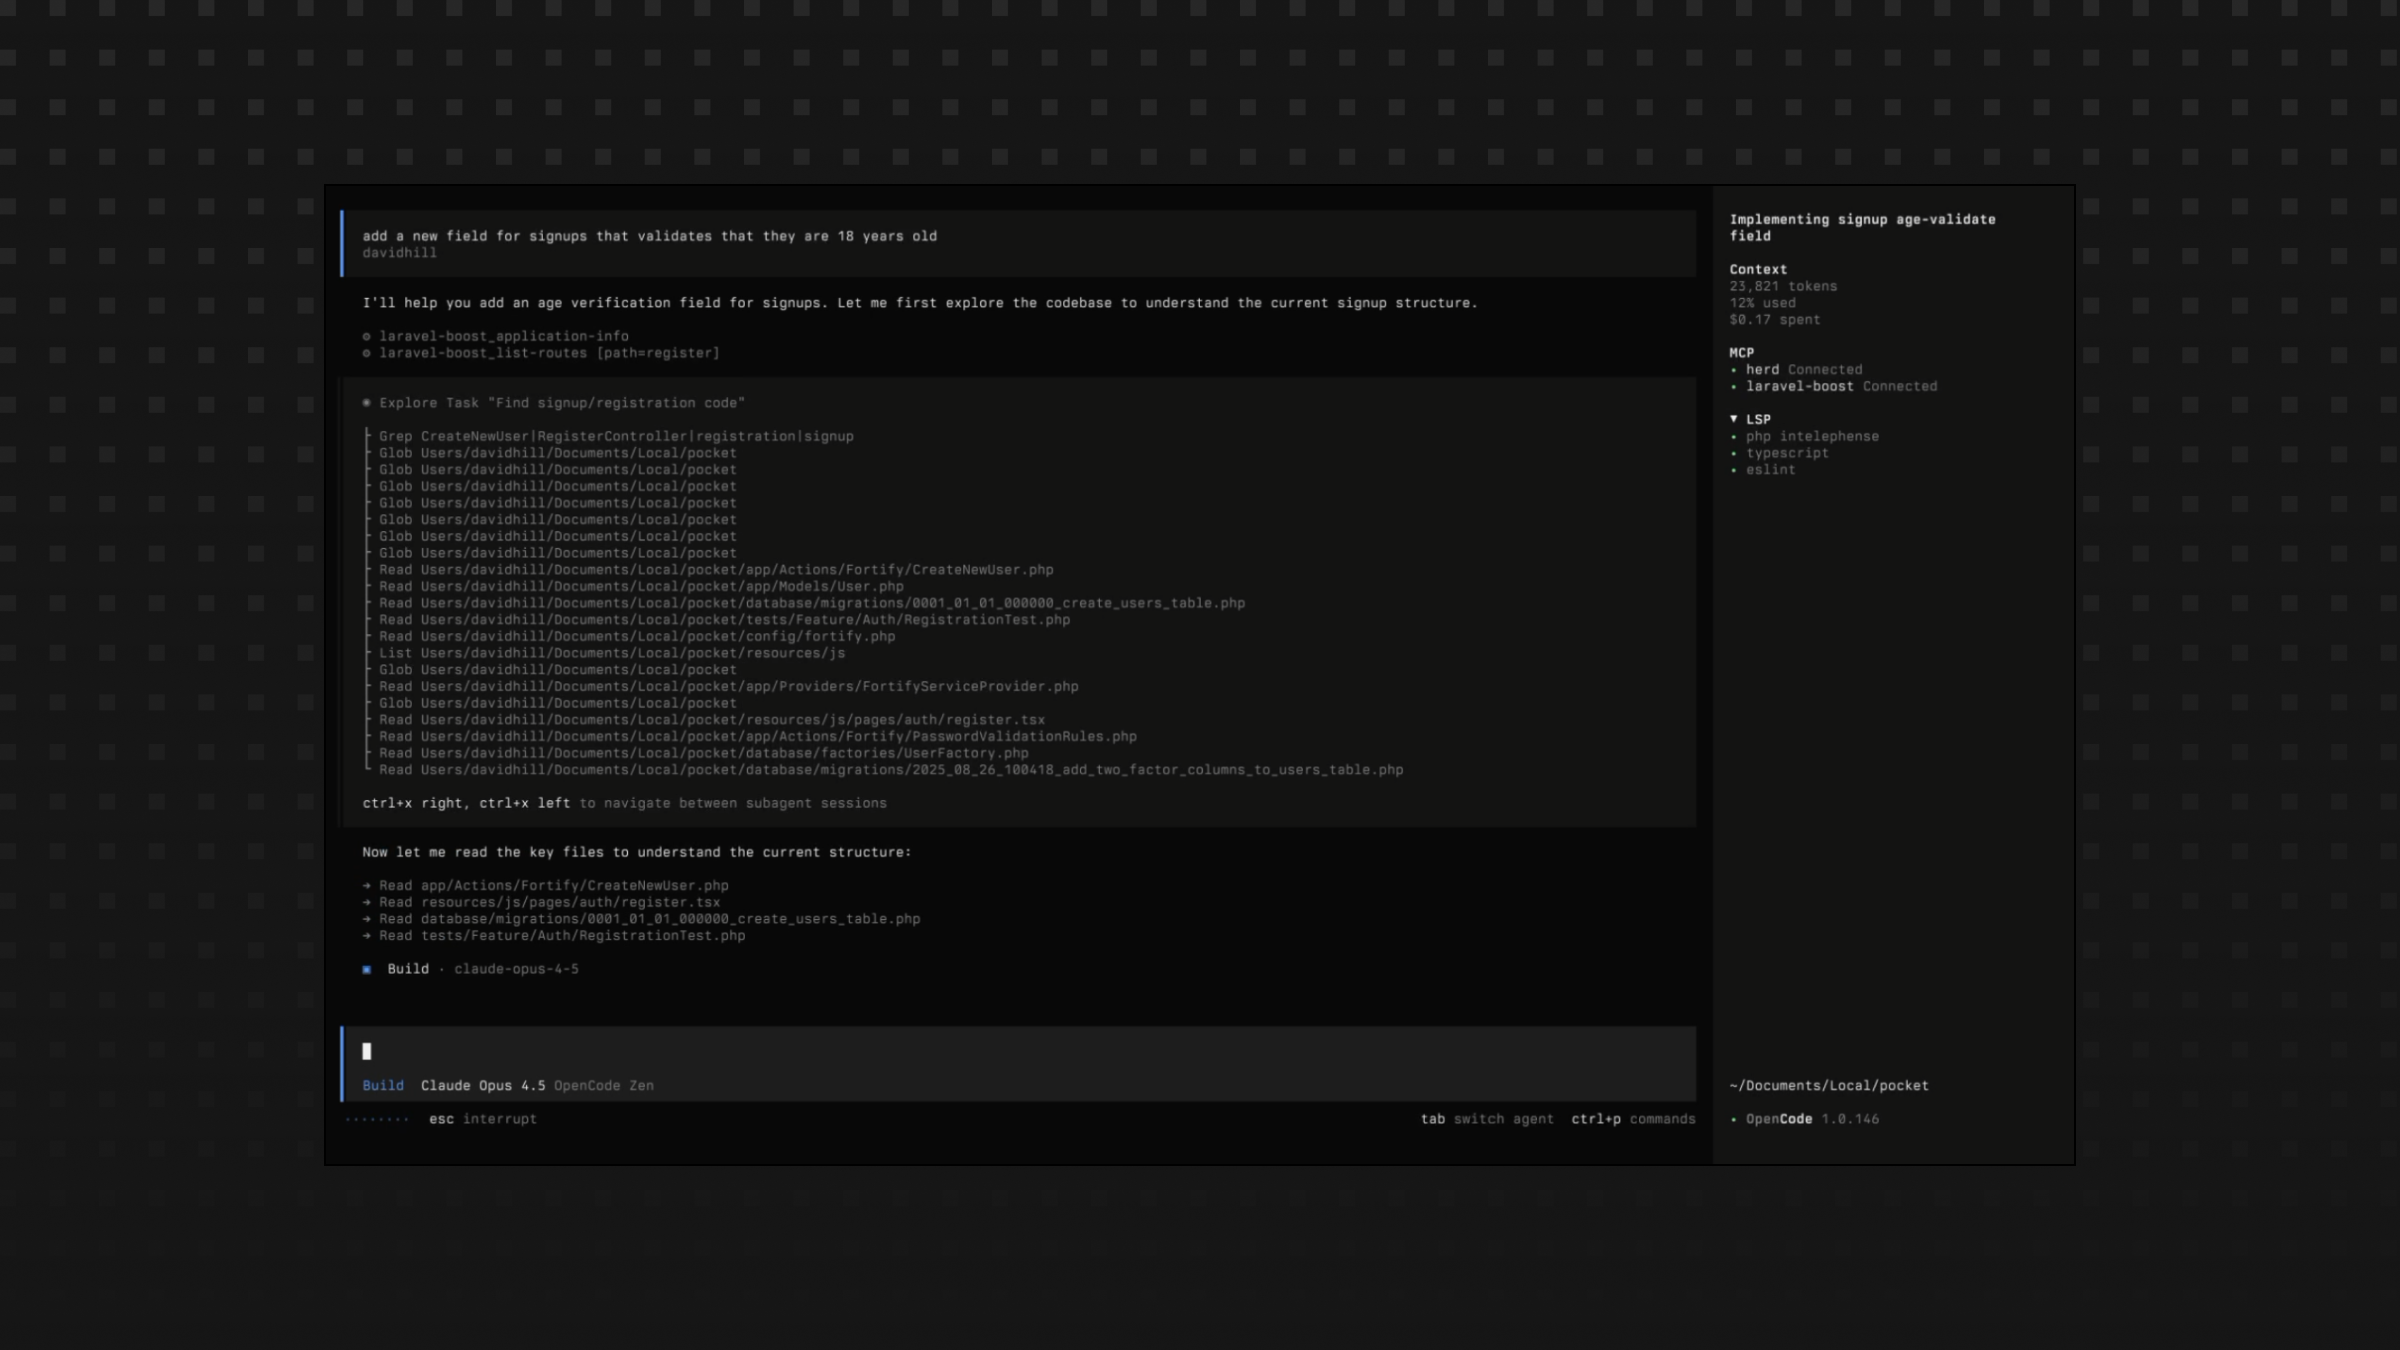Click the Context section heading

tap(1758, 270)
